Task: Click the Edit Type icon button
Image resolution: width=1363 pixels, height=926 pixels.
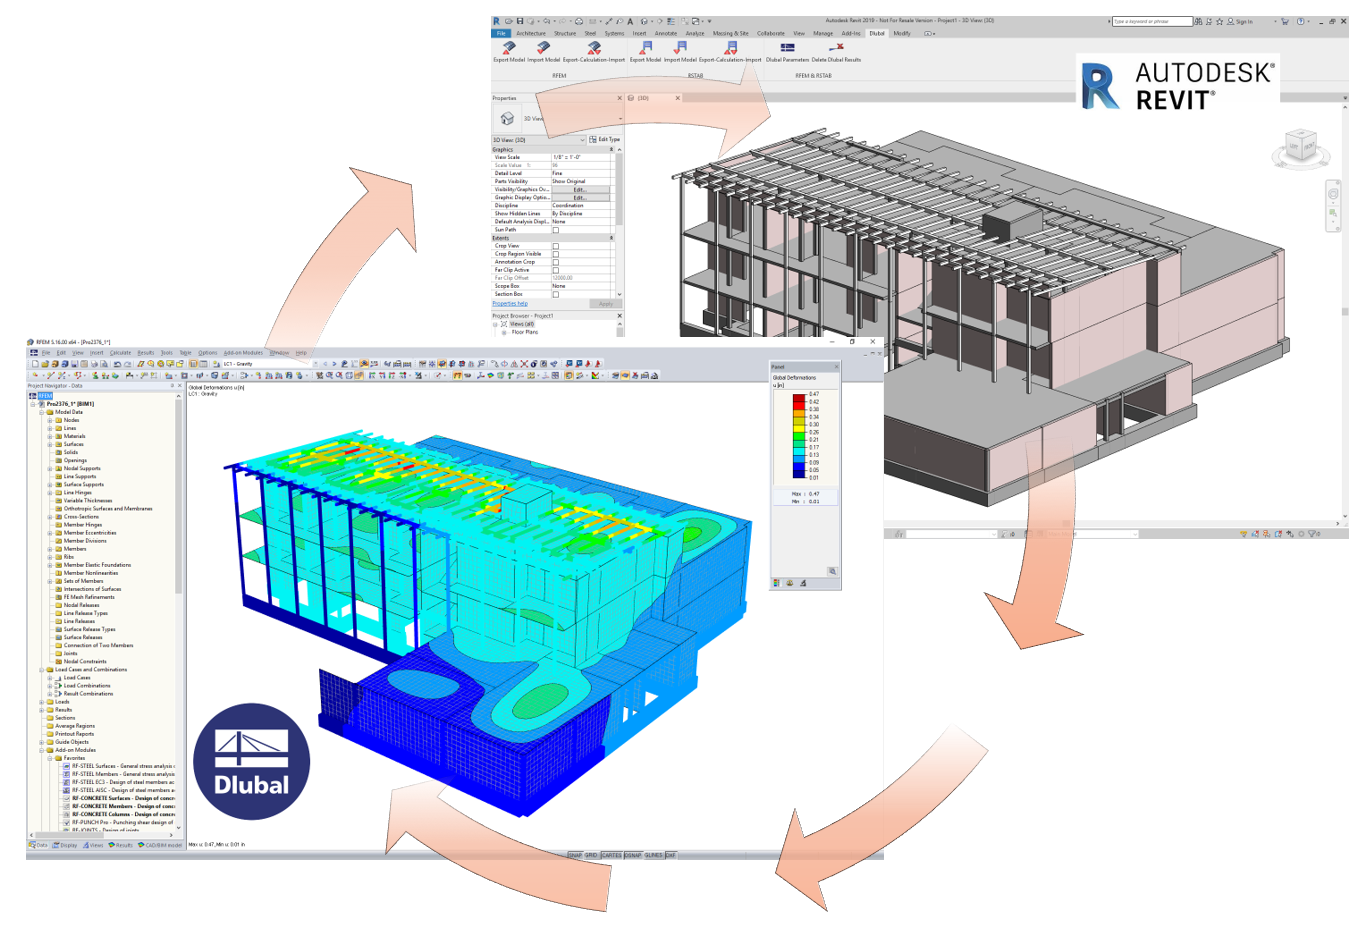Action: 604,140
